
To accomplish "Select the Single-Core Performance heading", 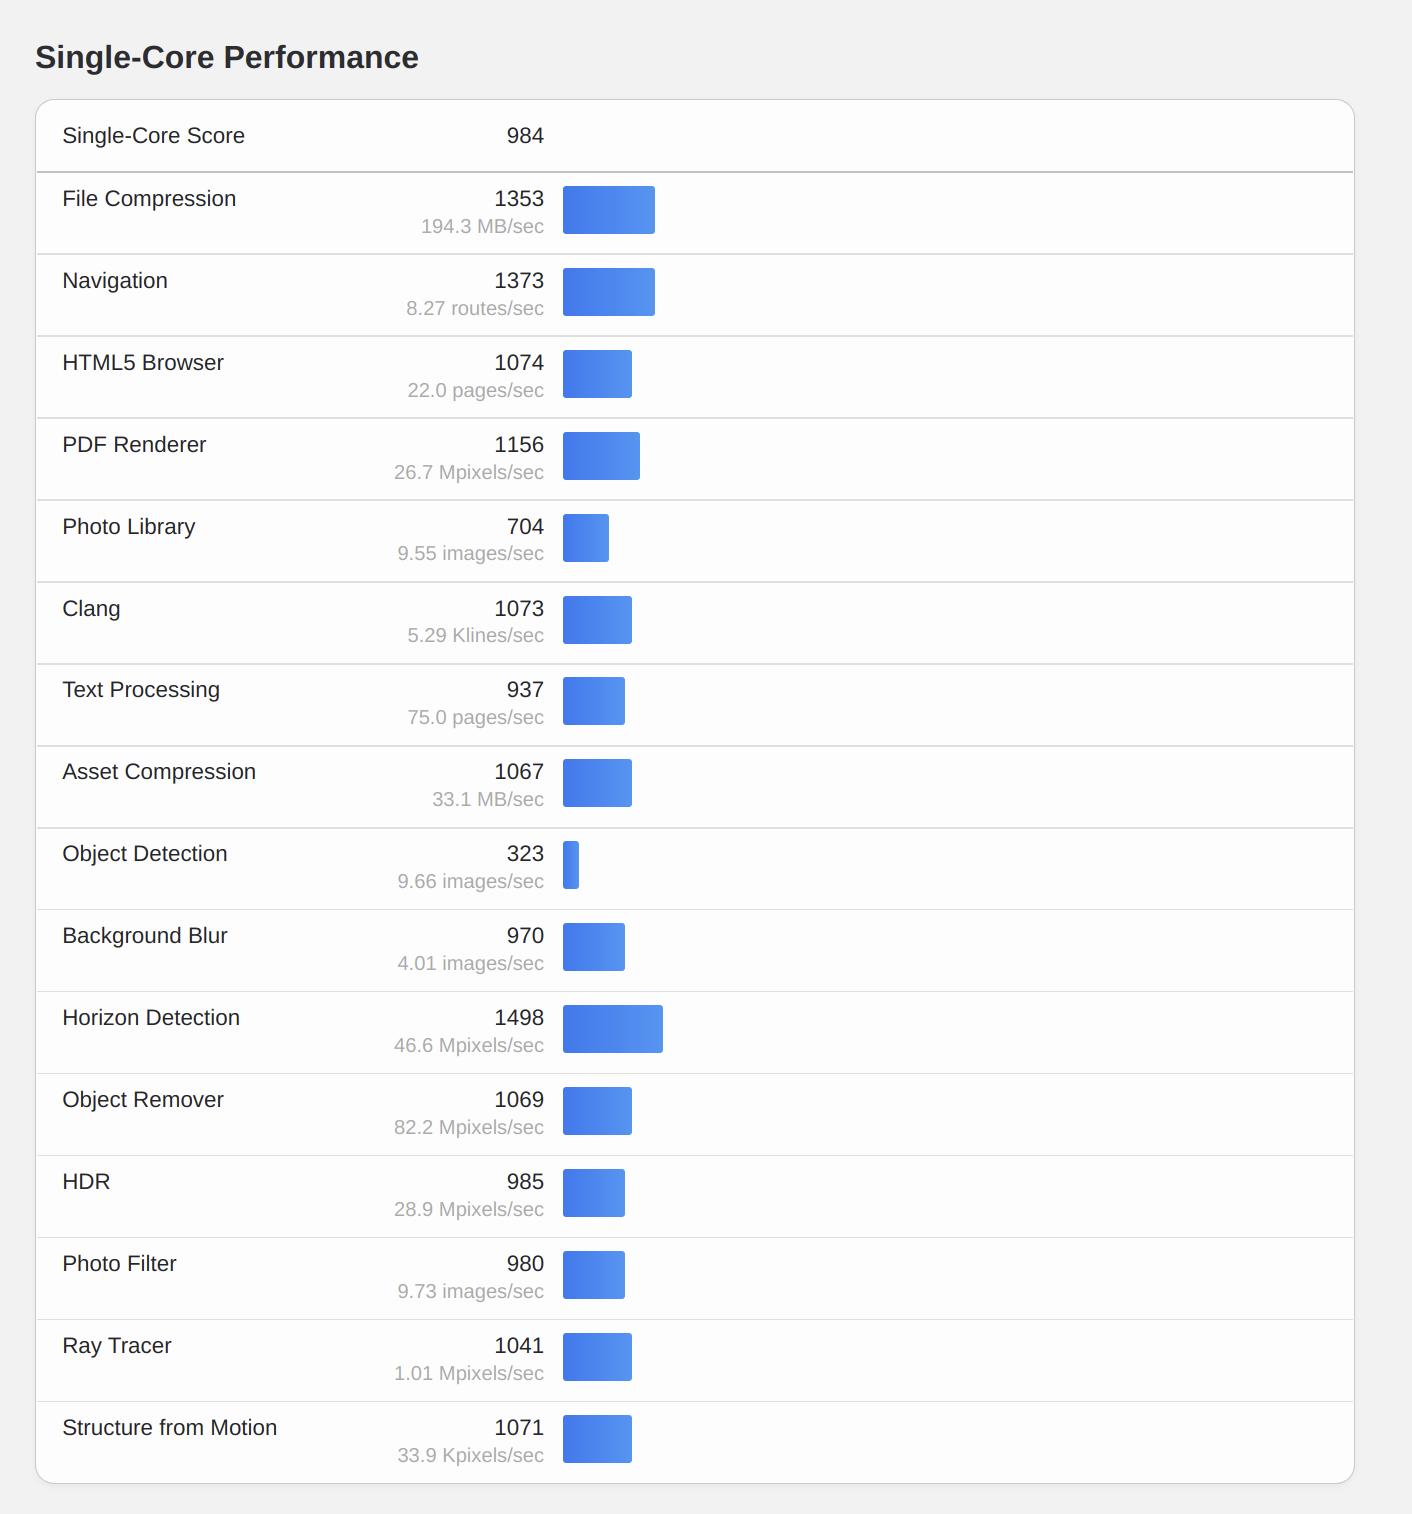I will (x=227, y=58).
